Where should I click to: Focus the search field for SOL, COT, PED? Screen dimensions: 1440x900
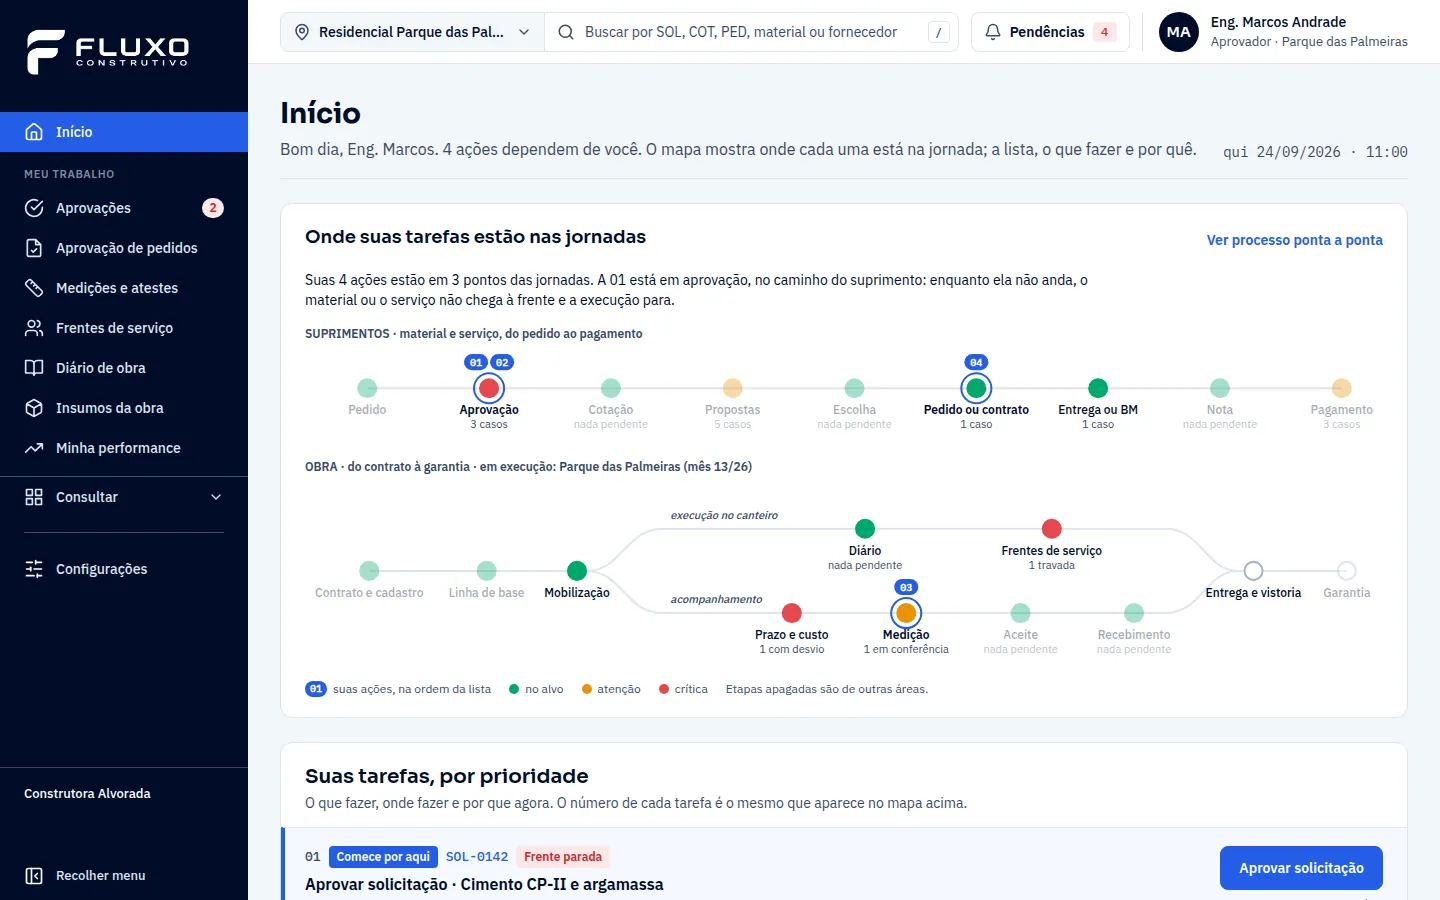(752, 32)
